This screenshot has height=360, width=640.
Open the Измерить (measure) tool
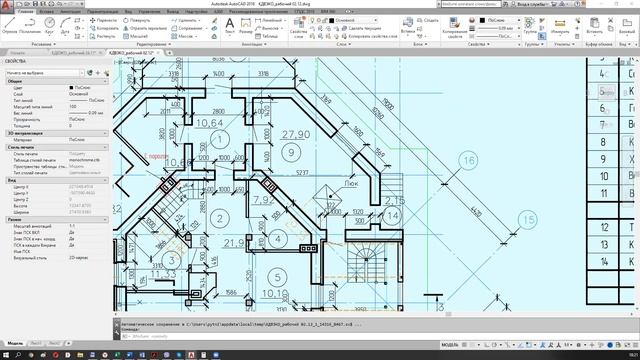point(560,26)
